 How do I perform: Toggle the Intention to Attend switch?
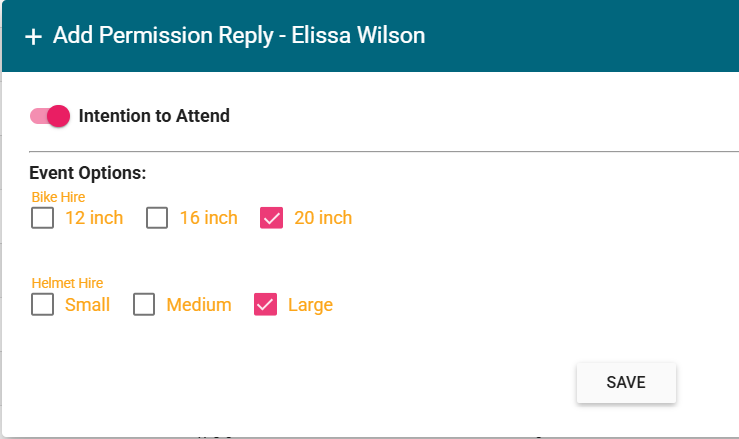pyautogui.click(x=50, y=116)
